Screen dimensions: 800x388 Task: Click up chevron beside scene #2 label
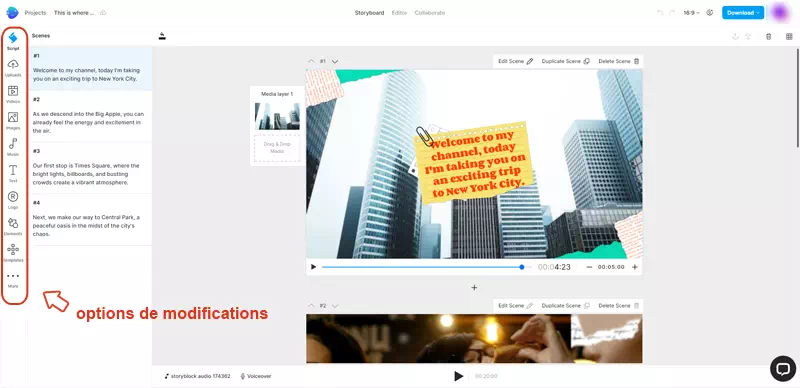(311, 306)
